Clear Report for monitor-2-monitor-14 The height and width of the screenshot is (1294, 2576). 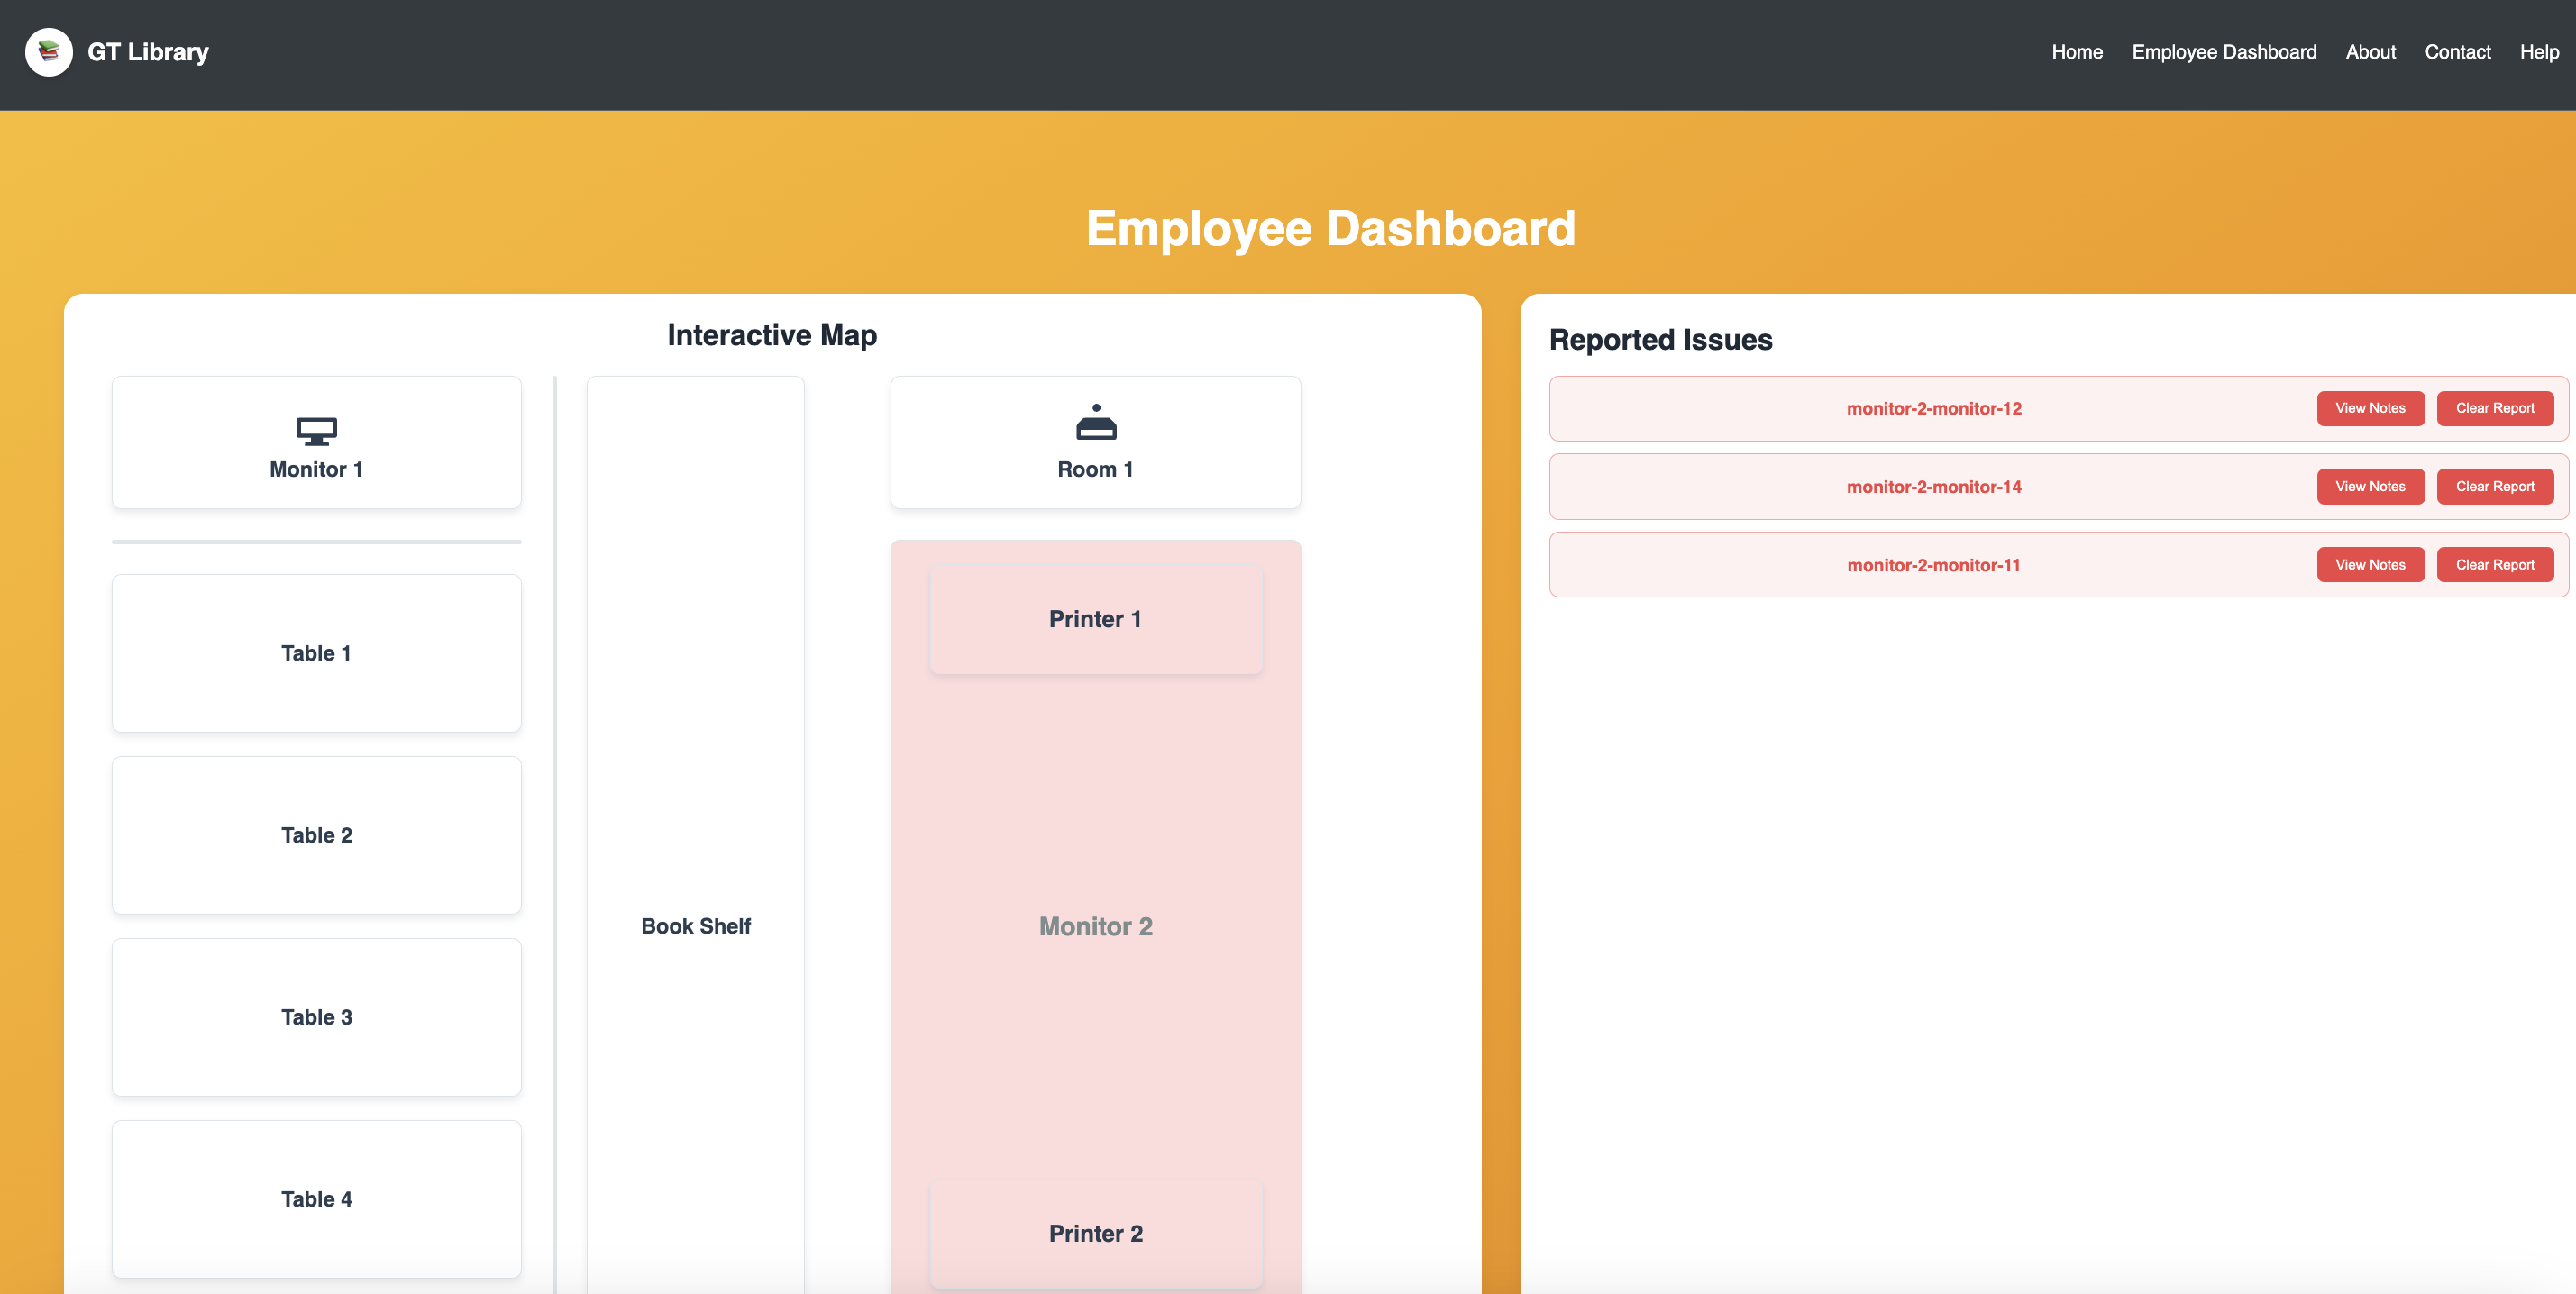(2494, 486)
